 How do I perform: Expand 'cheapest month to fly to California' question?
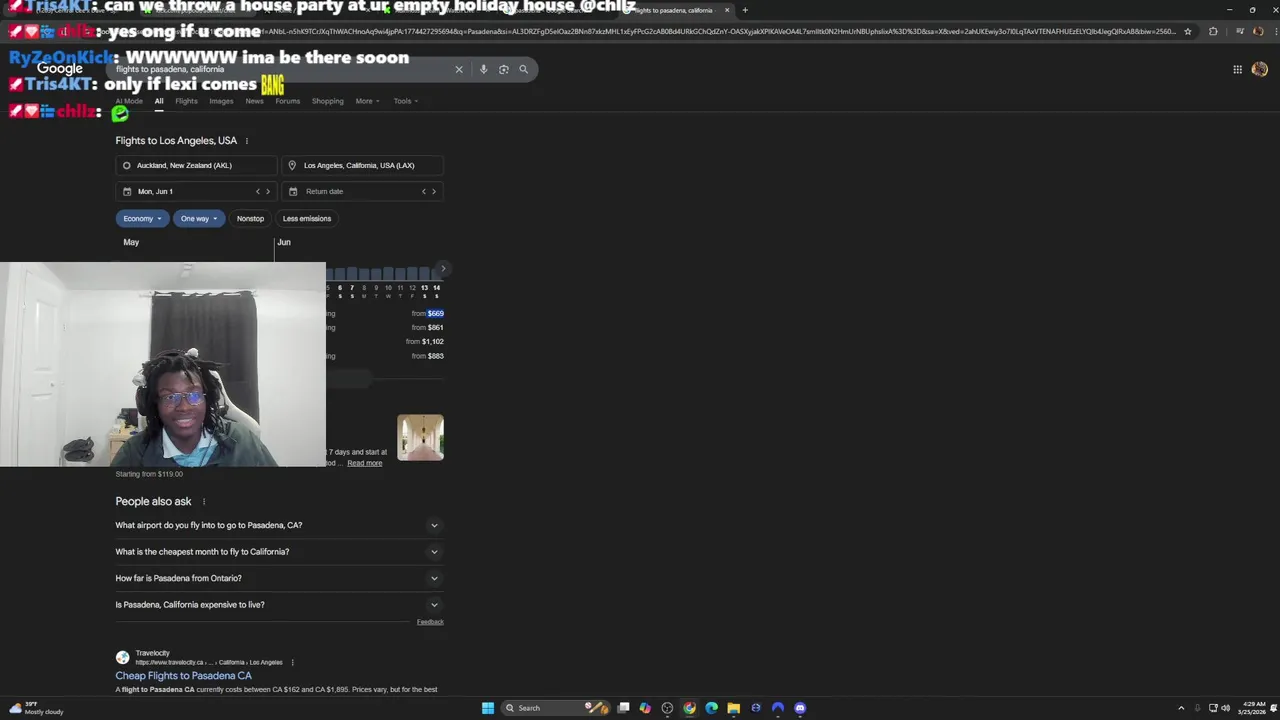[x=279, y=552]
